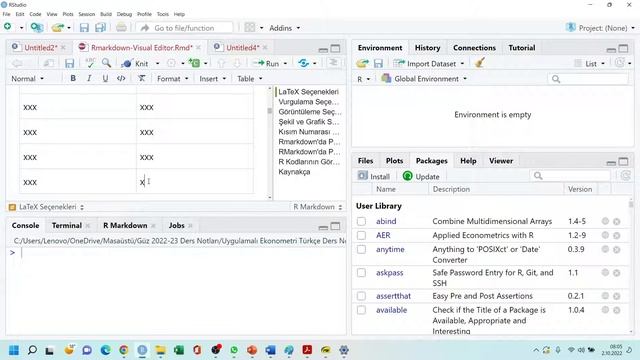Create a new file with the plus icon
This screenshot has width=640, height=360.
[x=8, y=27]
